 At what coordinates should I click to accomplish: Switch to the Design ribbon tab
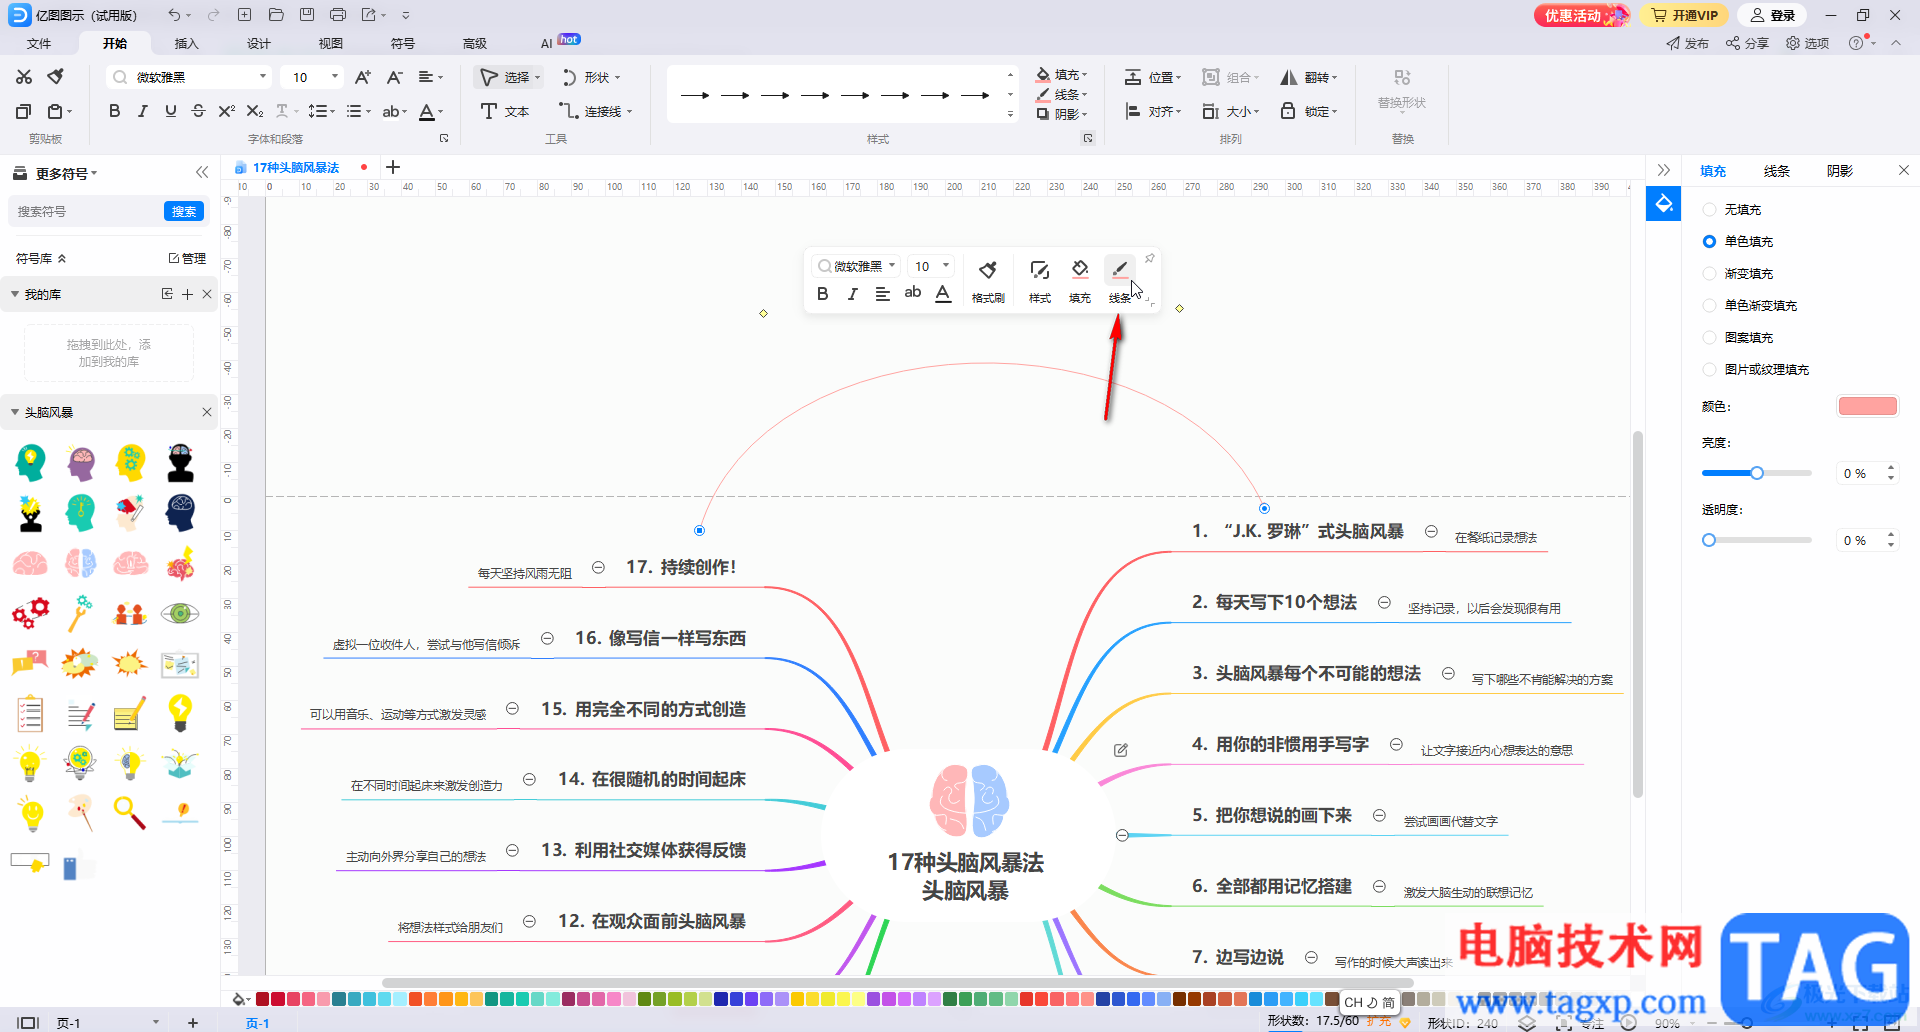[258, 43]
